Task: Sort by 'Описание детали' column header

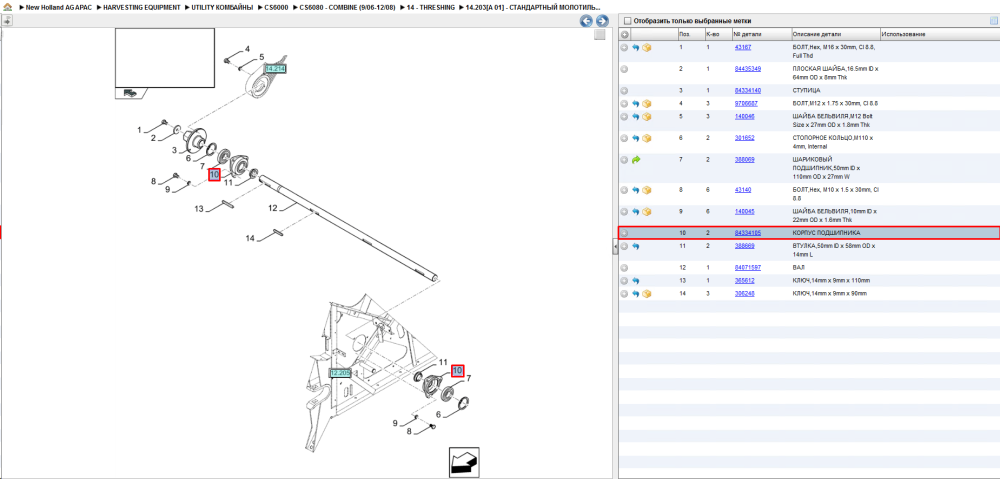Action: coord(835,34)
